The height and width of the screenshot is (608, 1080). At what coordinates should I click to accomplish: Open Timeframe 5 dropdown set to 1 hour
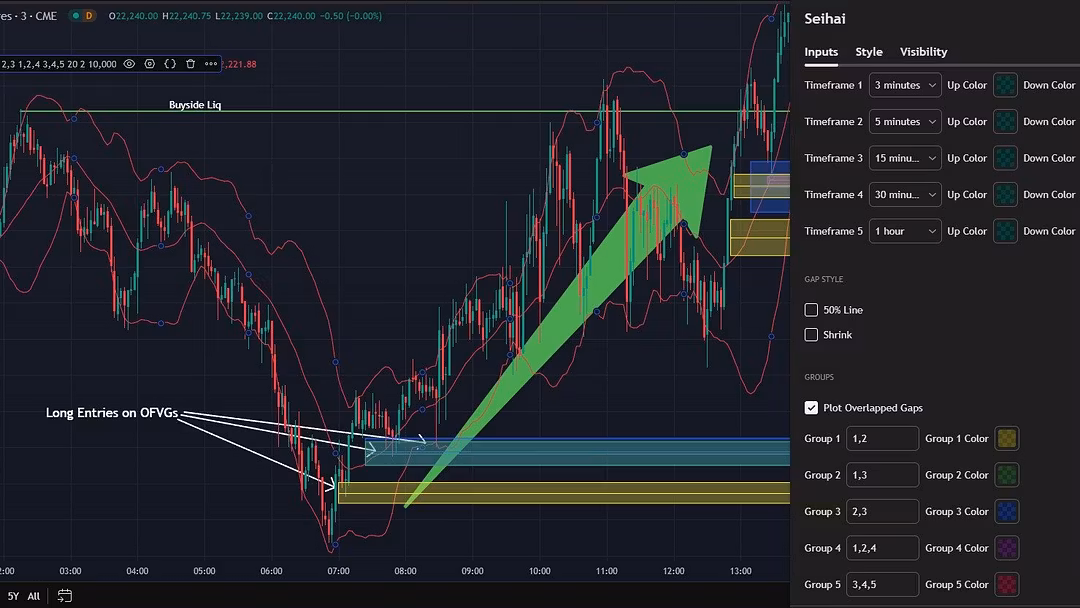[905, 231]
